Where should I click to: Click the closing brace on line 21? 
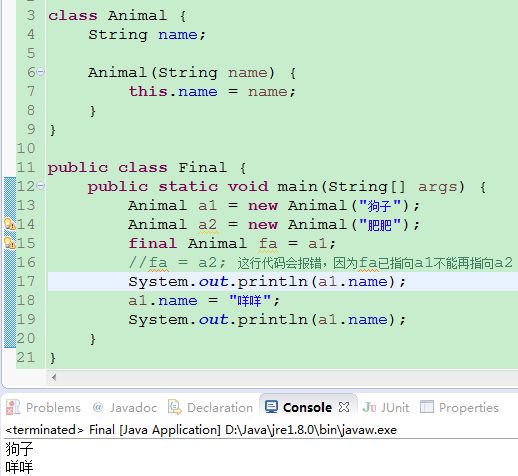pos(53,358)
